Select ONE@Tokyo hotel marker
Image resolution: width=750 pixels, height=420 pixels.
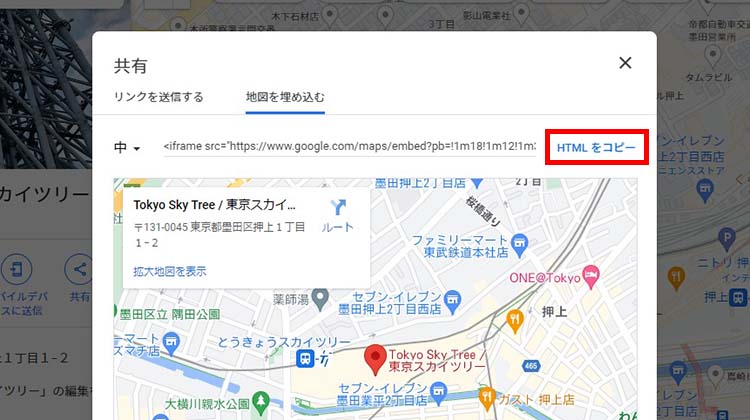tap(592, 277)
